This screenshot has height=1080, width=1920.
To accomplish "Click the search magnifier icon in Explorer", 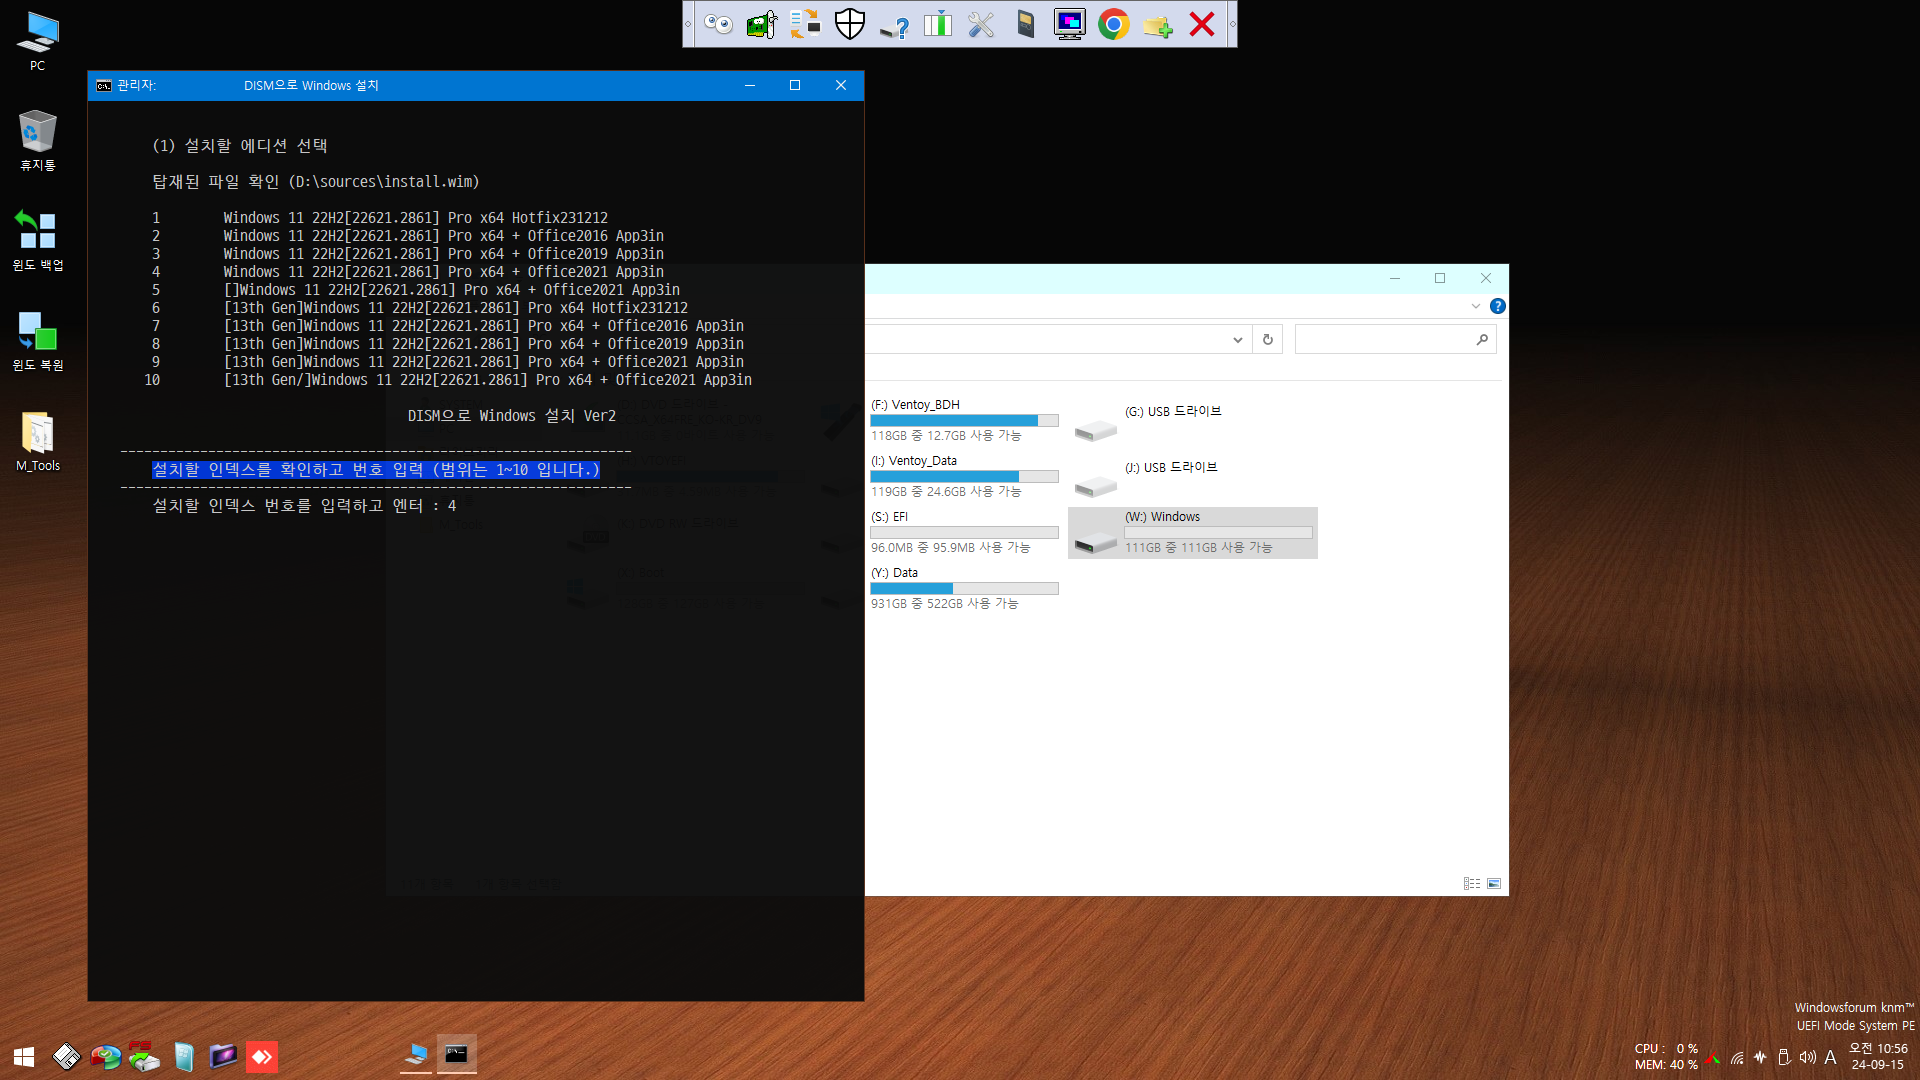I will point(1482,340).
